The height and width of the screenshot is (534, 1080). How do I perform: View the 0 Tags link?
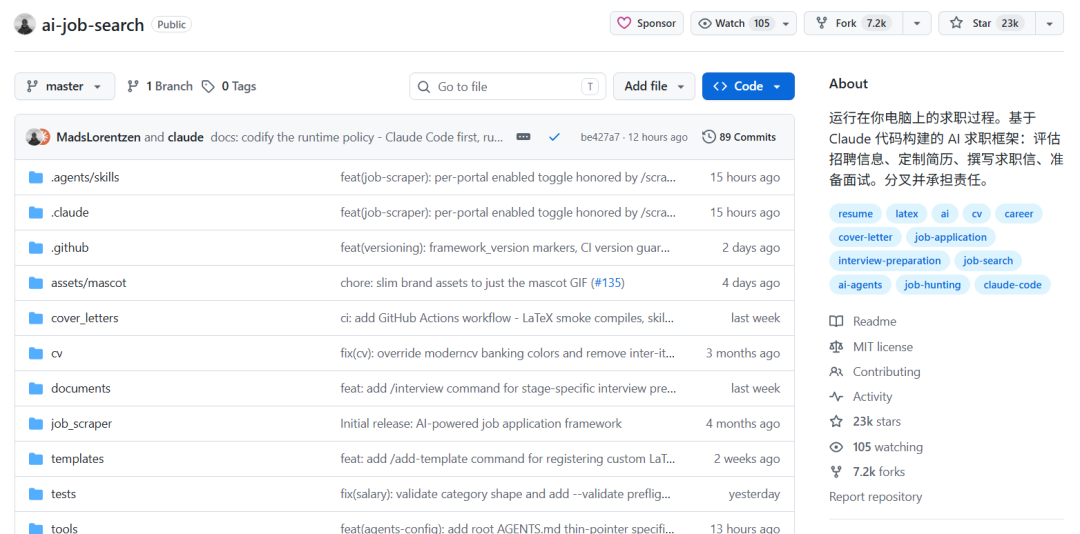point(229,86)
